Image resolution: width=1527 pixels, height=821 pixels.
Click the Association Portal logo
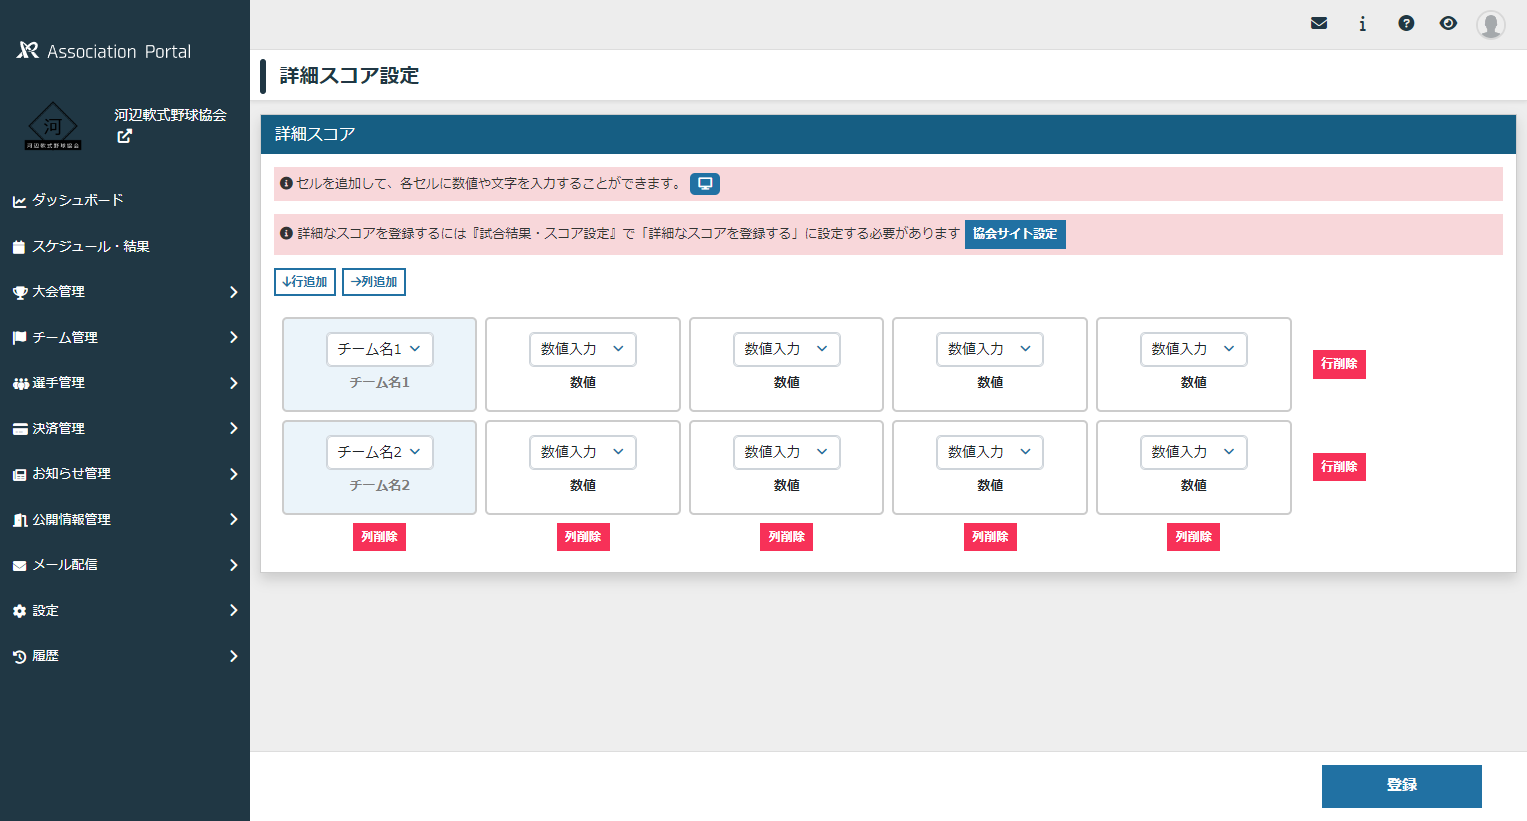tap(104, 51)
